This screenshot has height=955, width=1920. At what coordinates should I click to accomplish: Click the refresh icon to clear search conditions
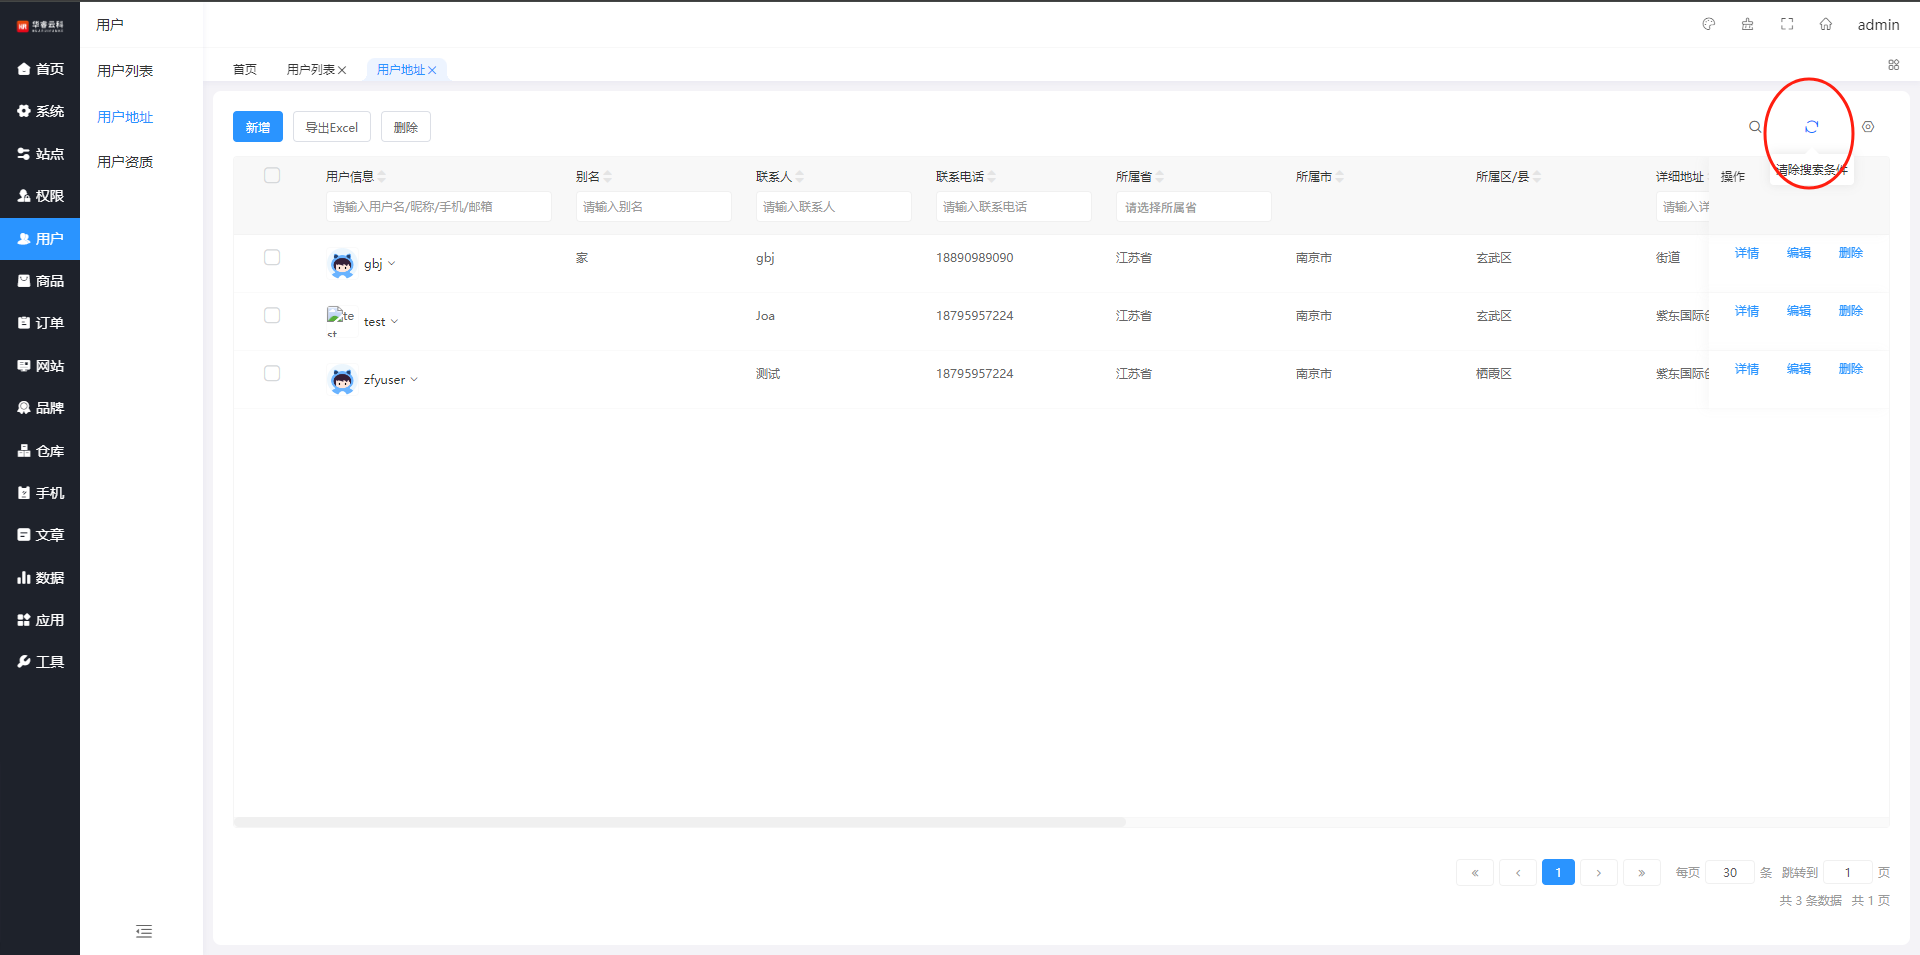click(x=1811, y=127)
